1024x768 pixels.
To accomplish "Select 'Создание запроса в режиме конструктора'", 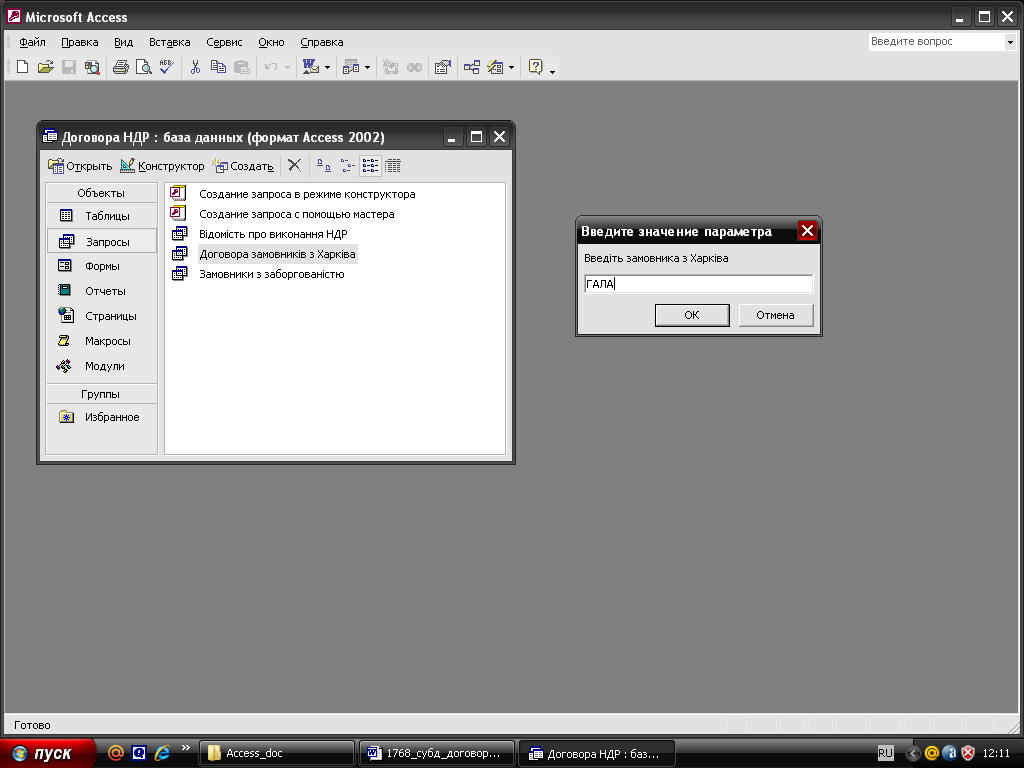I will point(293,194).
